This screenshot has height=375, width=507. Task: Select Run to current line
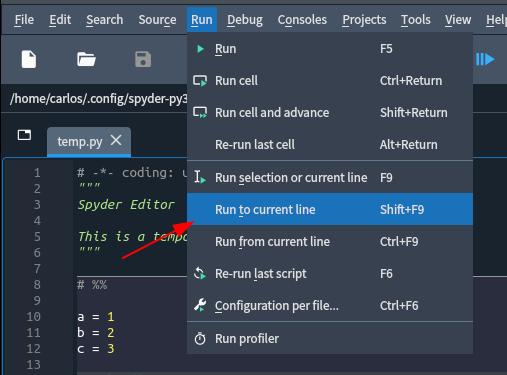coord(330,210)
